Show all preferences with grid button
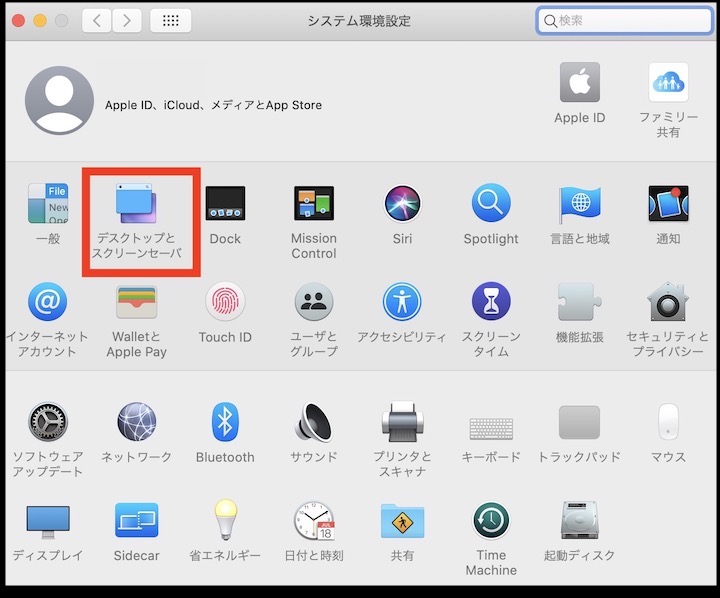The height and width of the screenshot is (598, 720). pyautogui.click(x=171, y=20)
